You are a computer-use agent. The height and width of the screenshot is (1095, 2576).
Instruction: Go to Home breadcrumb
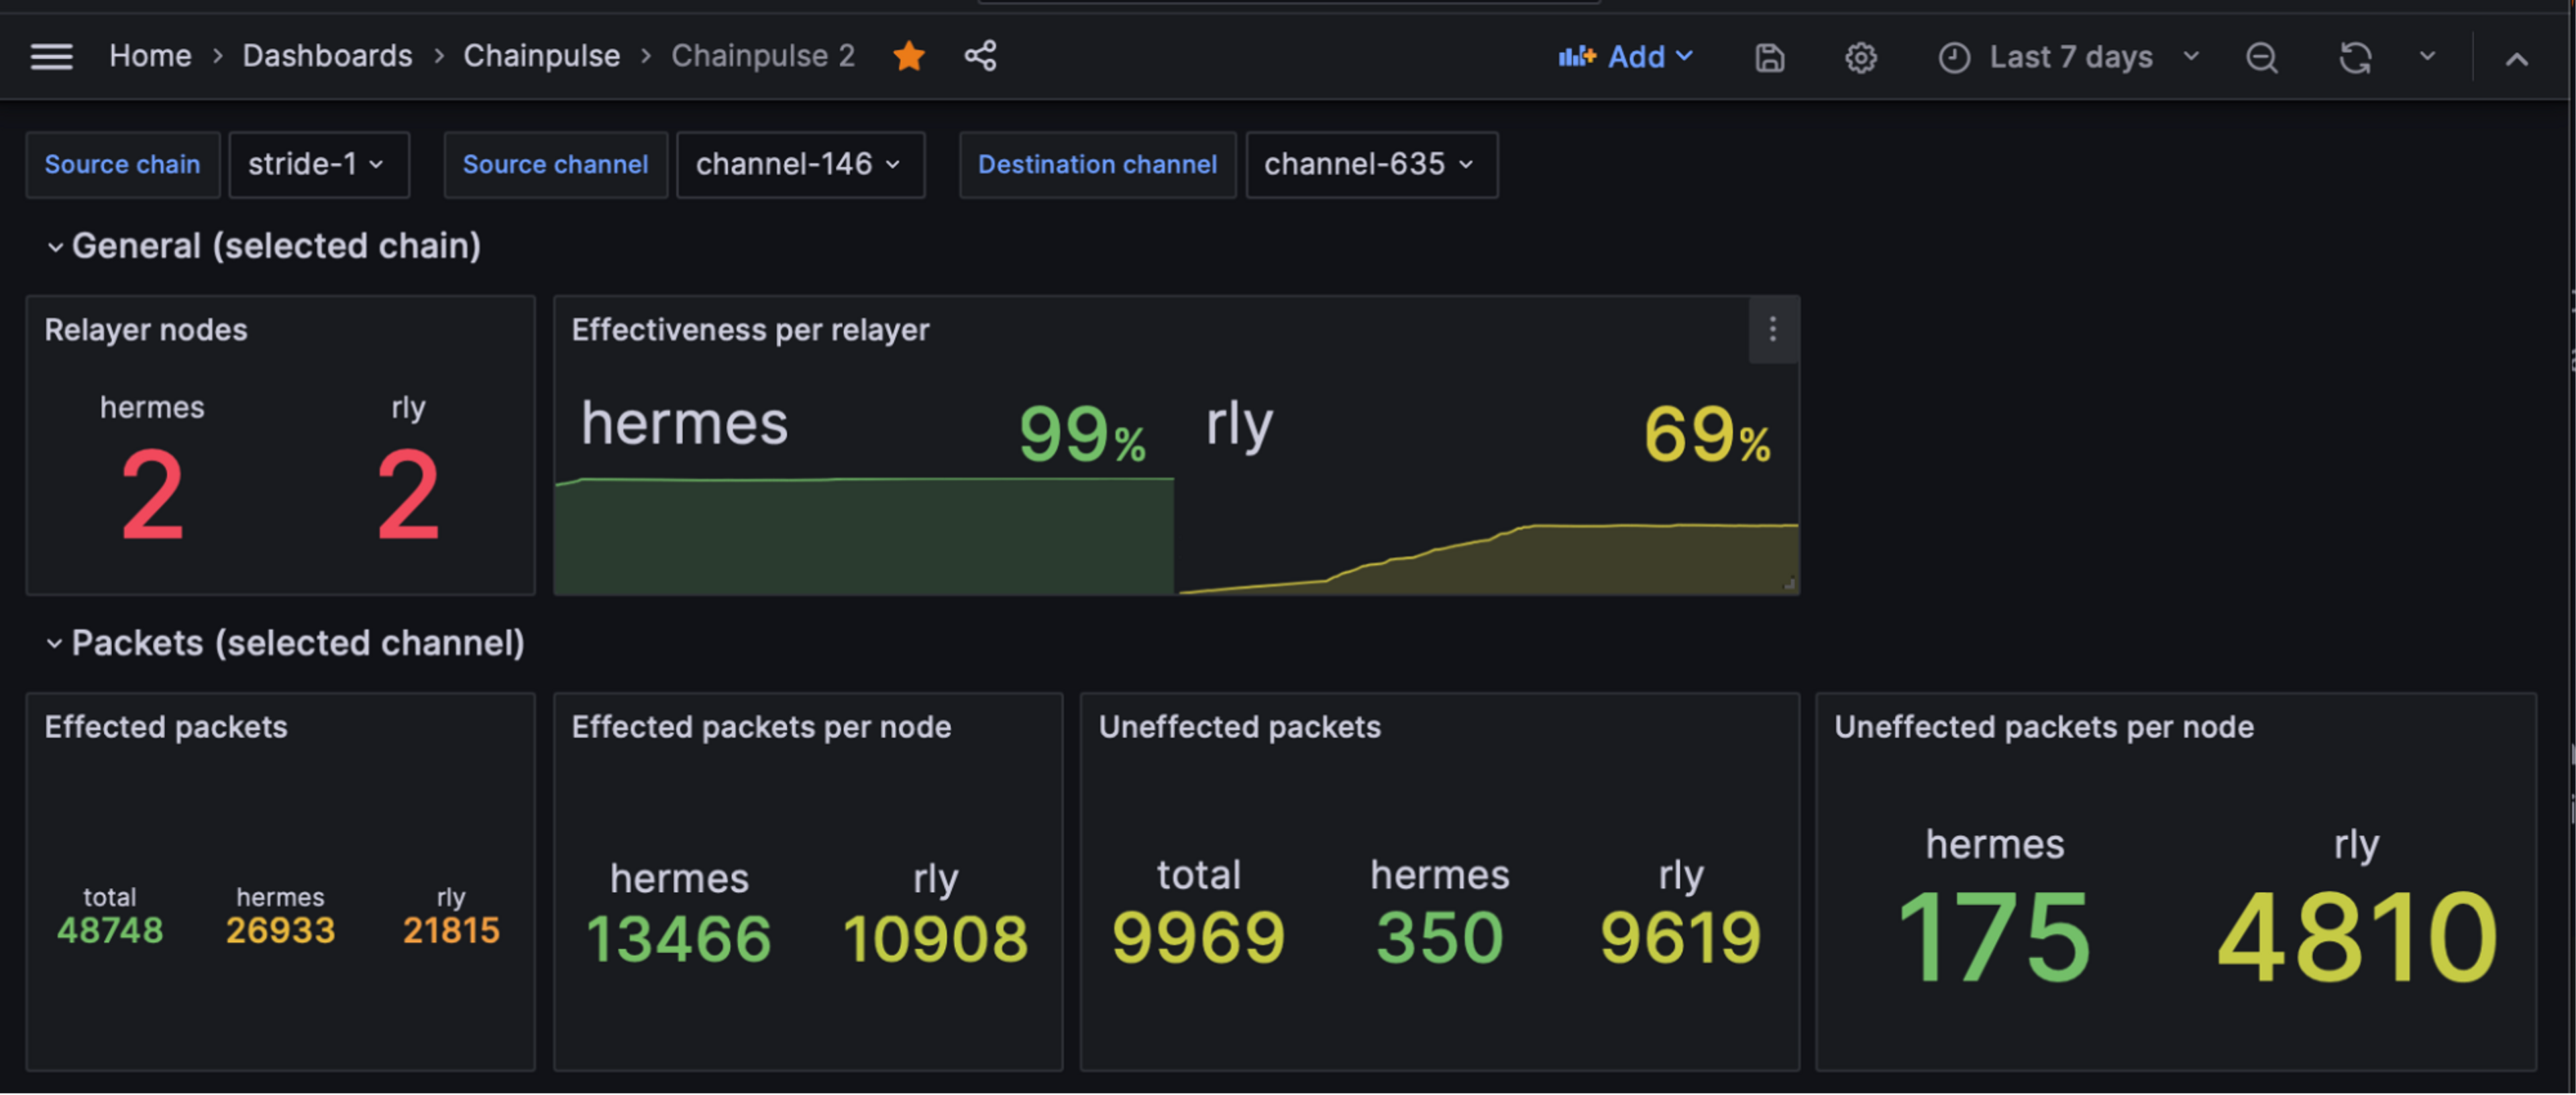click(150, 56)
